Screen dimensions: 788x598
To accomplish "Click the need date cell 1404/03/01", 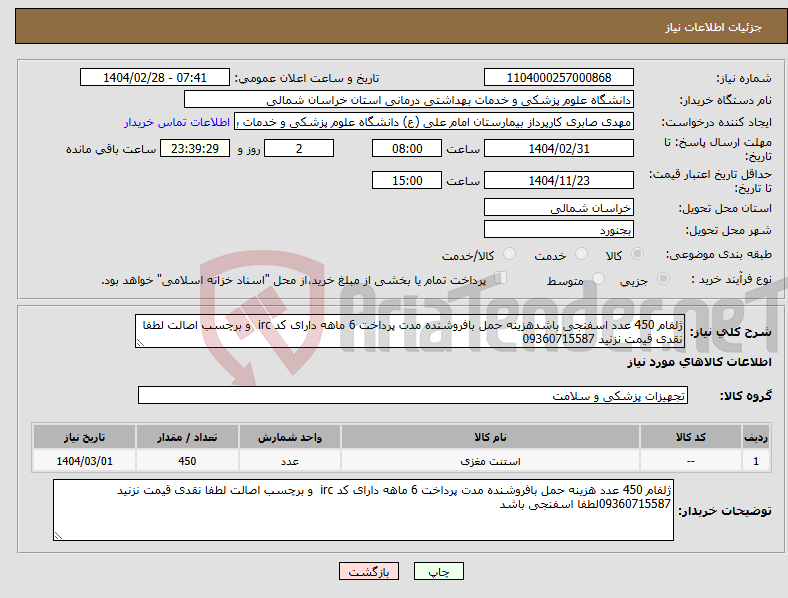I will (84, 461).
